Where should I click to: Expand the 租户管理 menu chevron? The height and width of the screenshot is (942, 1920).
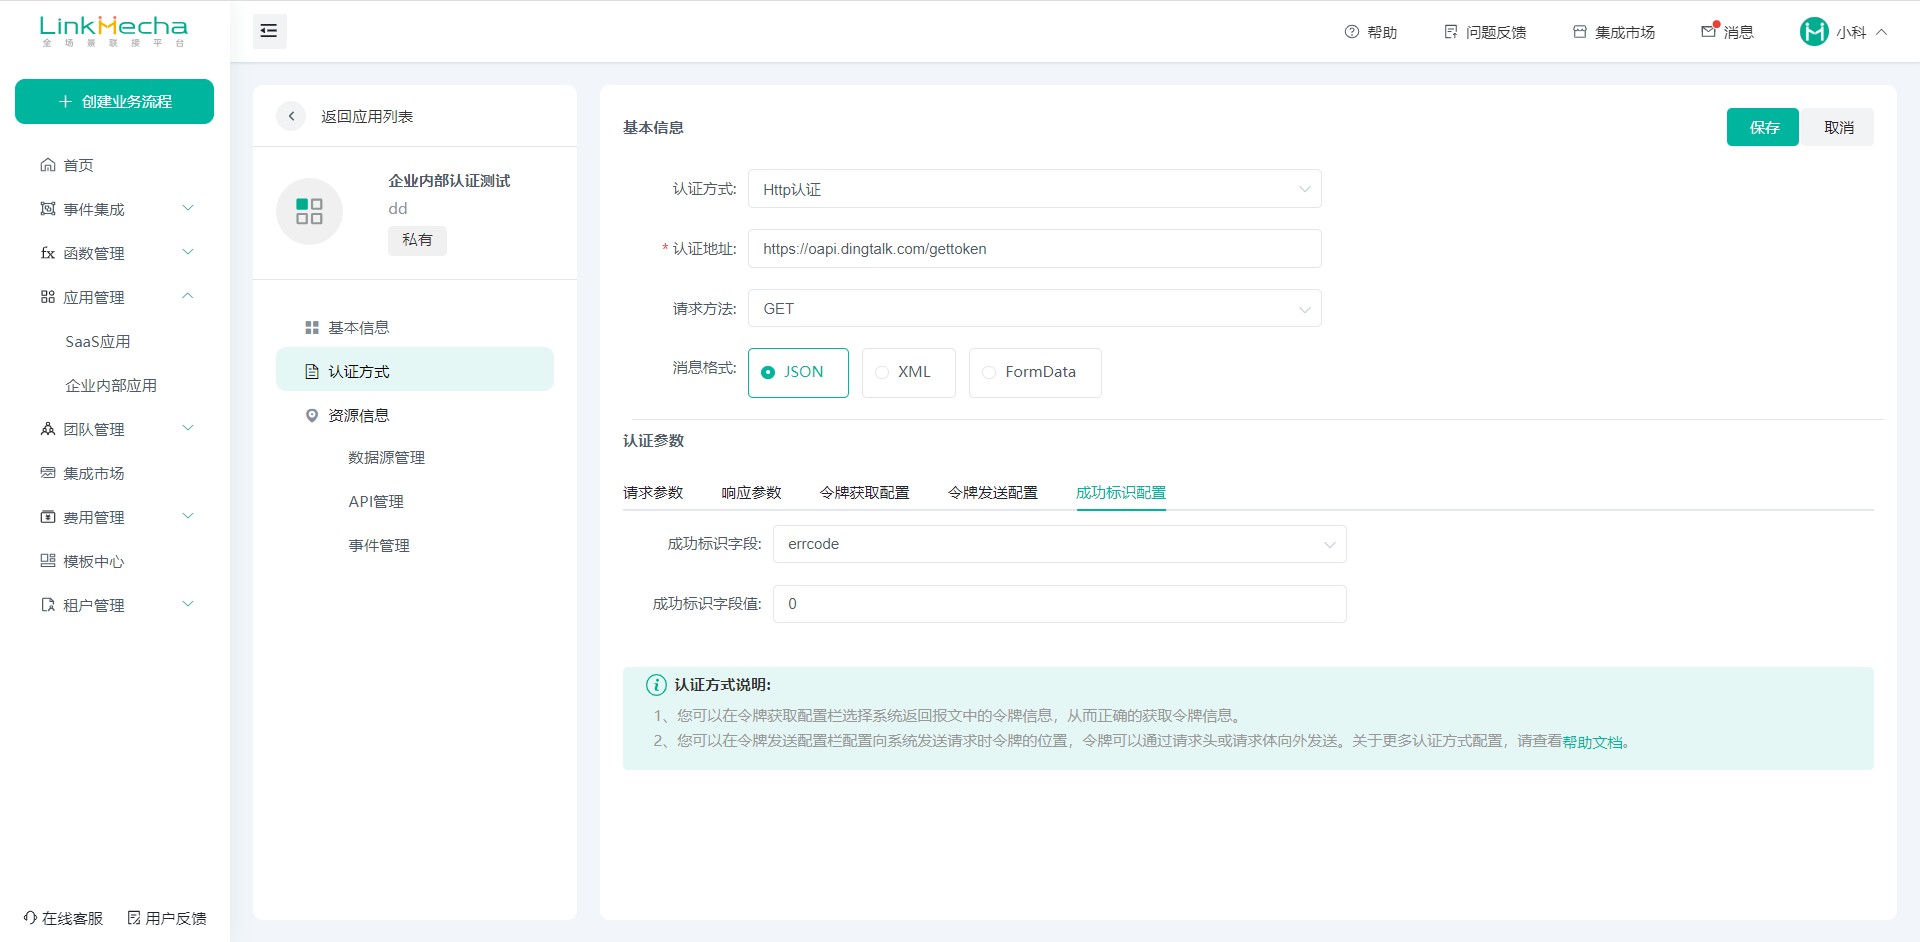(188, 604)
